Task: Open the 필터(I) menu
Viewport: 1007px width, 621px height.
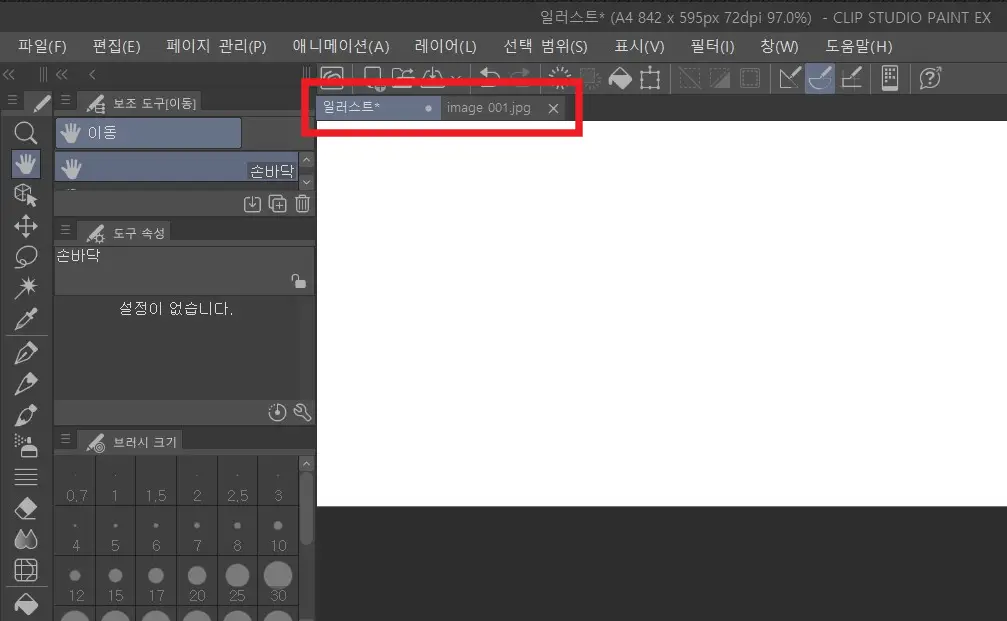Action: [x=712, y=46]
